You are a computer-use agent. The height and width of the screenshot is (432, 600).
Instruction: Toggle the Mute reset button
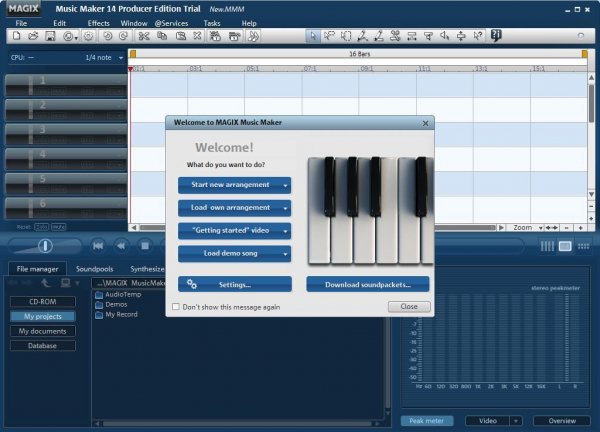pyautogui.click(x=59, y=227)
